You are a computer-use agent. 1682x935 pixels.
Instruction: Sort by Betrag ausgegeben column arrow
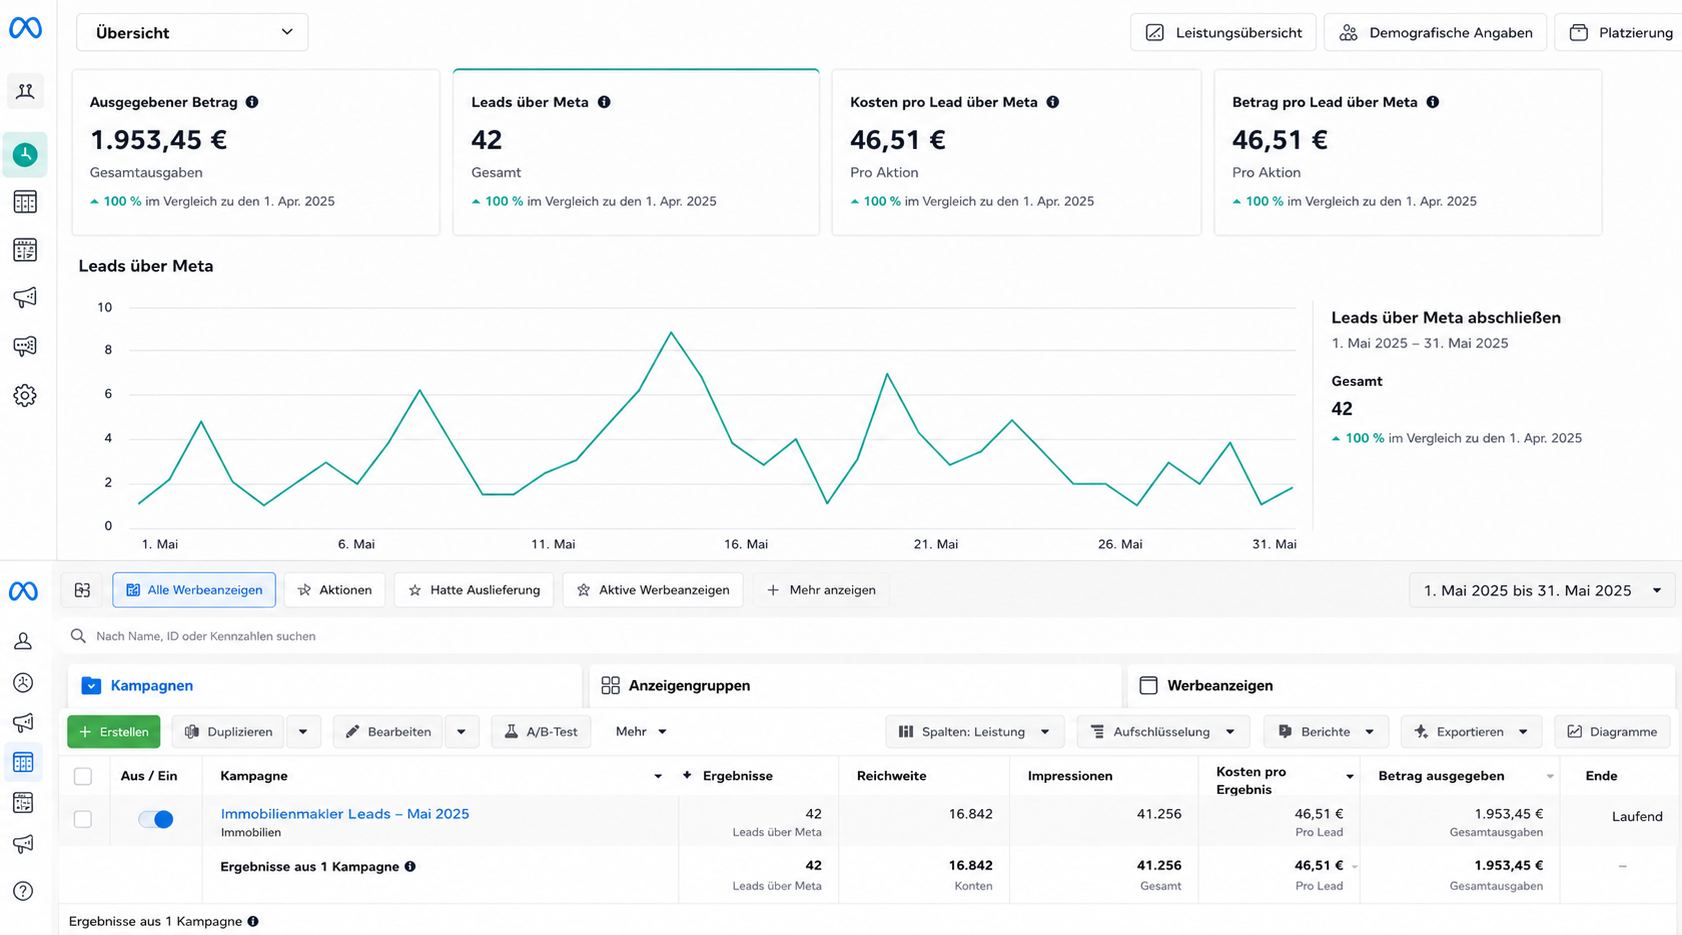[1550, 777]
